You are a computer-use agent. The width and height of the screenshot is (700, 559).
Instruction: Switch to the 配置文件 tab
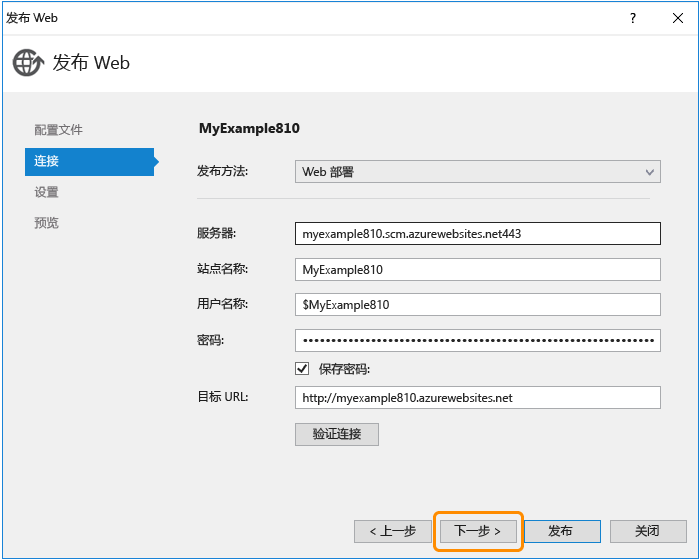click(x=58, y=130)
